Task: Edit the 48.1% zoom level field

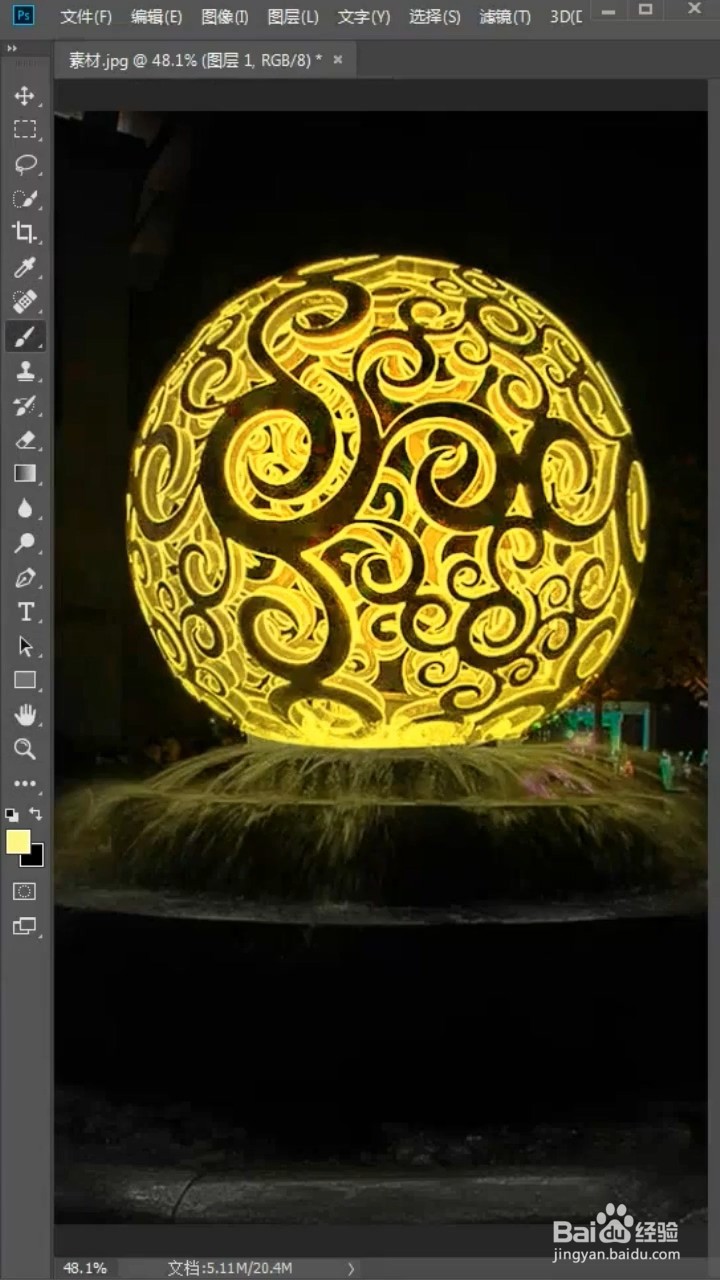Action: [x=85, y=1268]
